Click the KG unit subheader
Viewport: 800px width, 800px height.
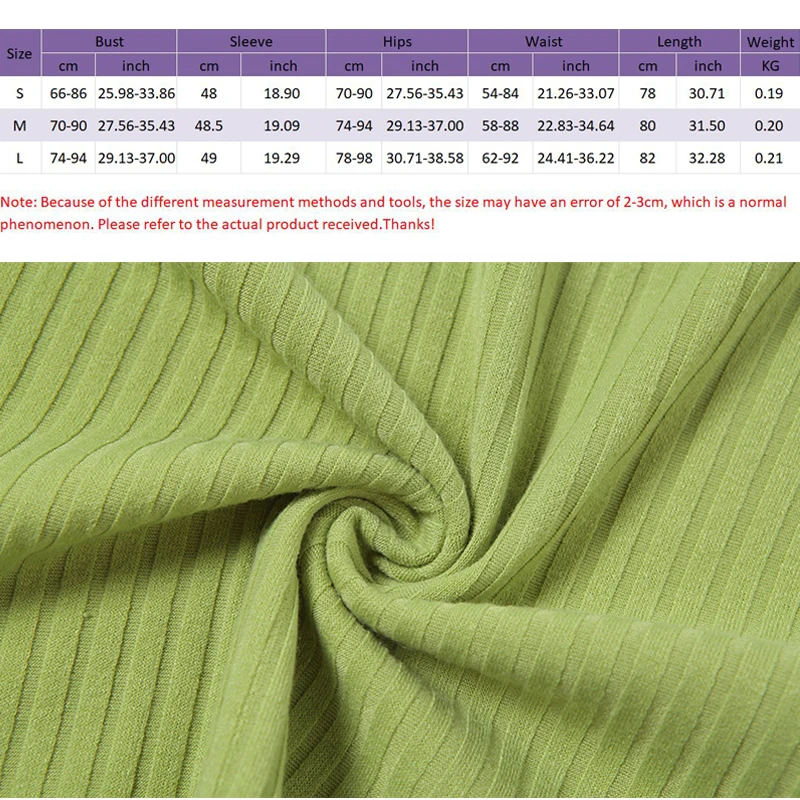click(x=770, y=66)
